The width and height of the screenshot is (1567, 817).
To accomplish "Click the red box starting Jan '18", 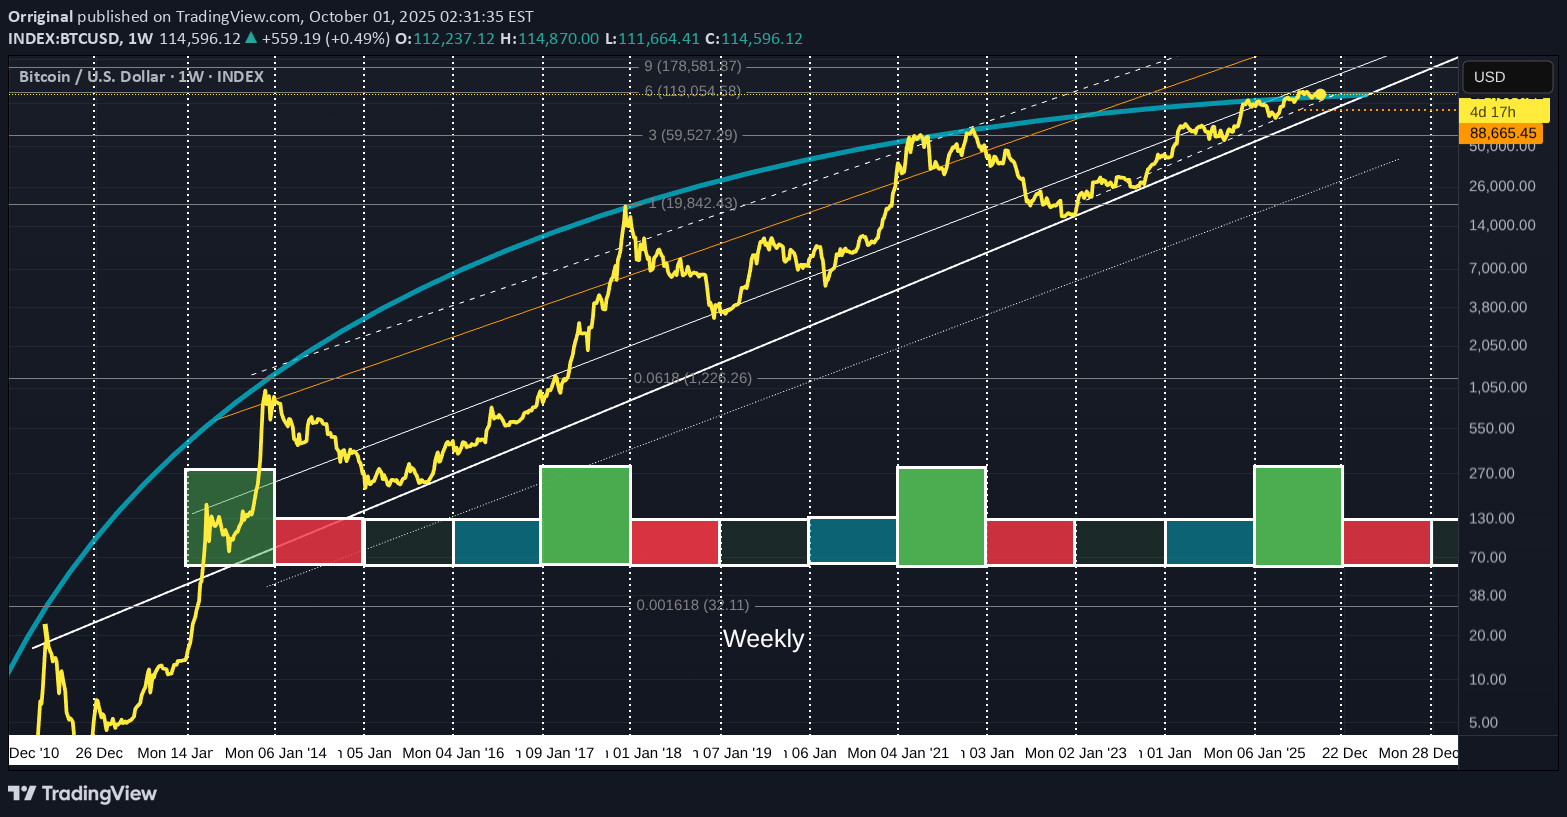I will [675, 542].
